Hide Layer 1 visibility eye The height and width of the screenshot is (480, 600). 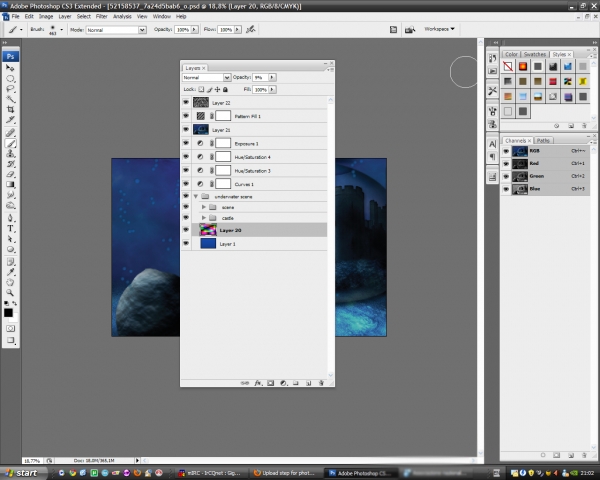[186, 243]
